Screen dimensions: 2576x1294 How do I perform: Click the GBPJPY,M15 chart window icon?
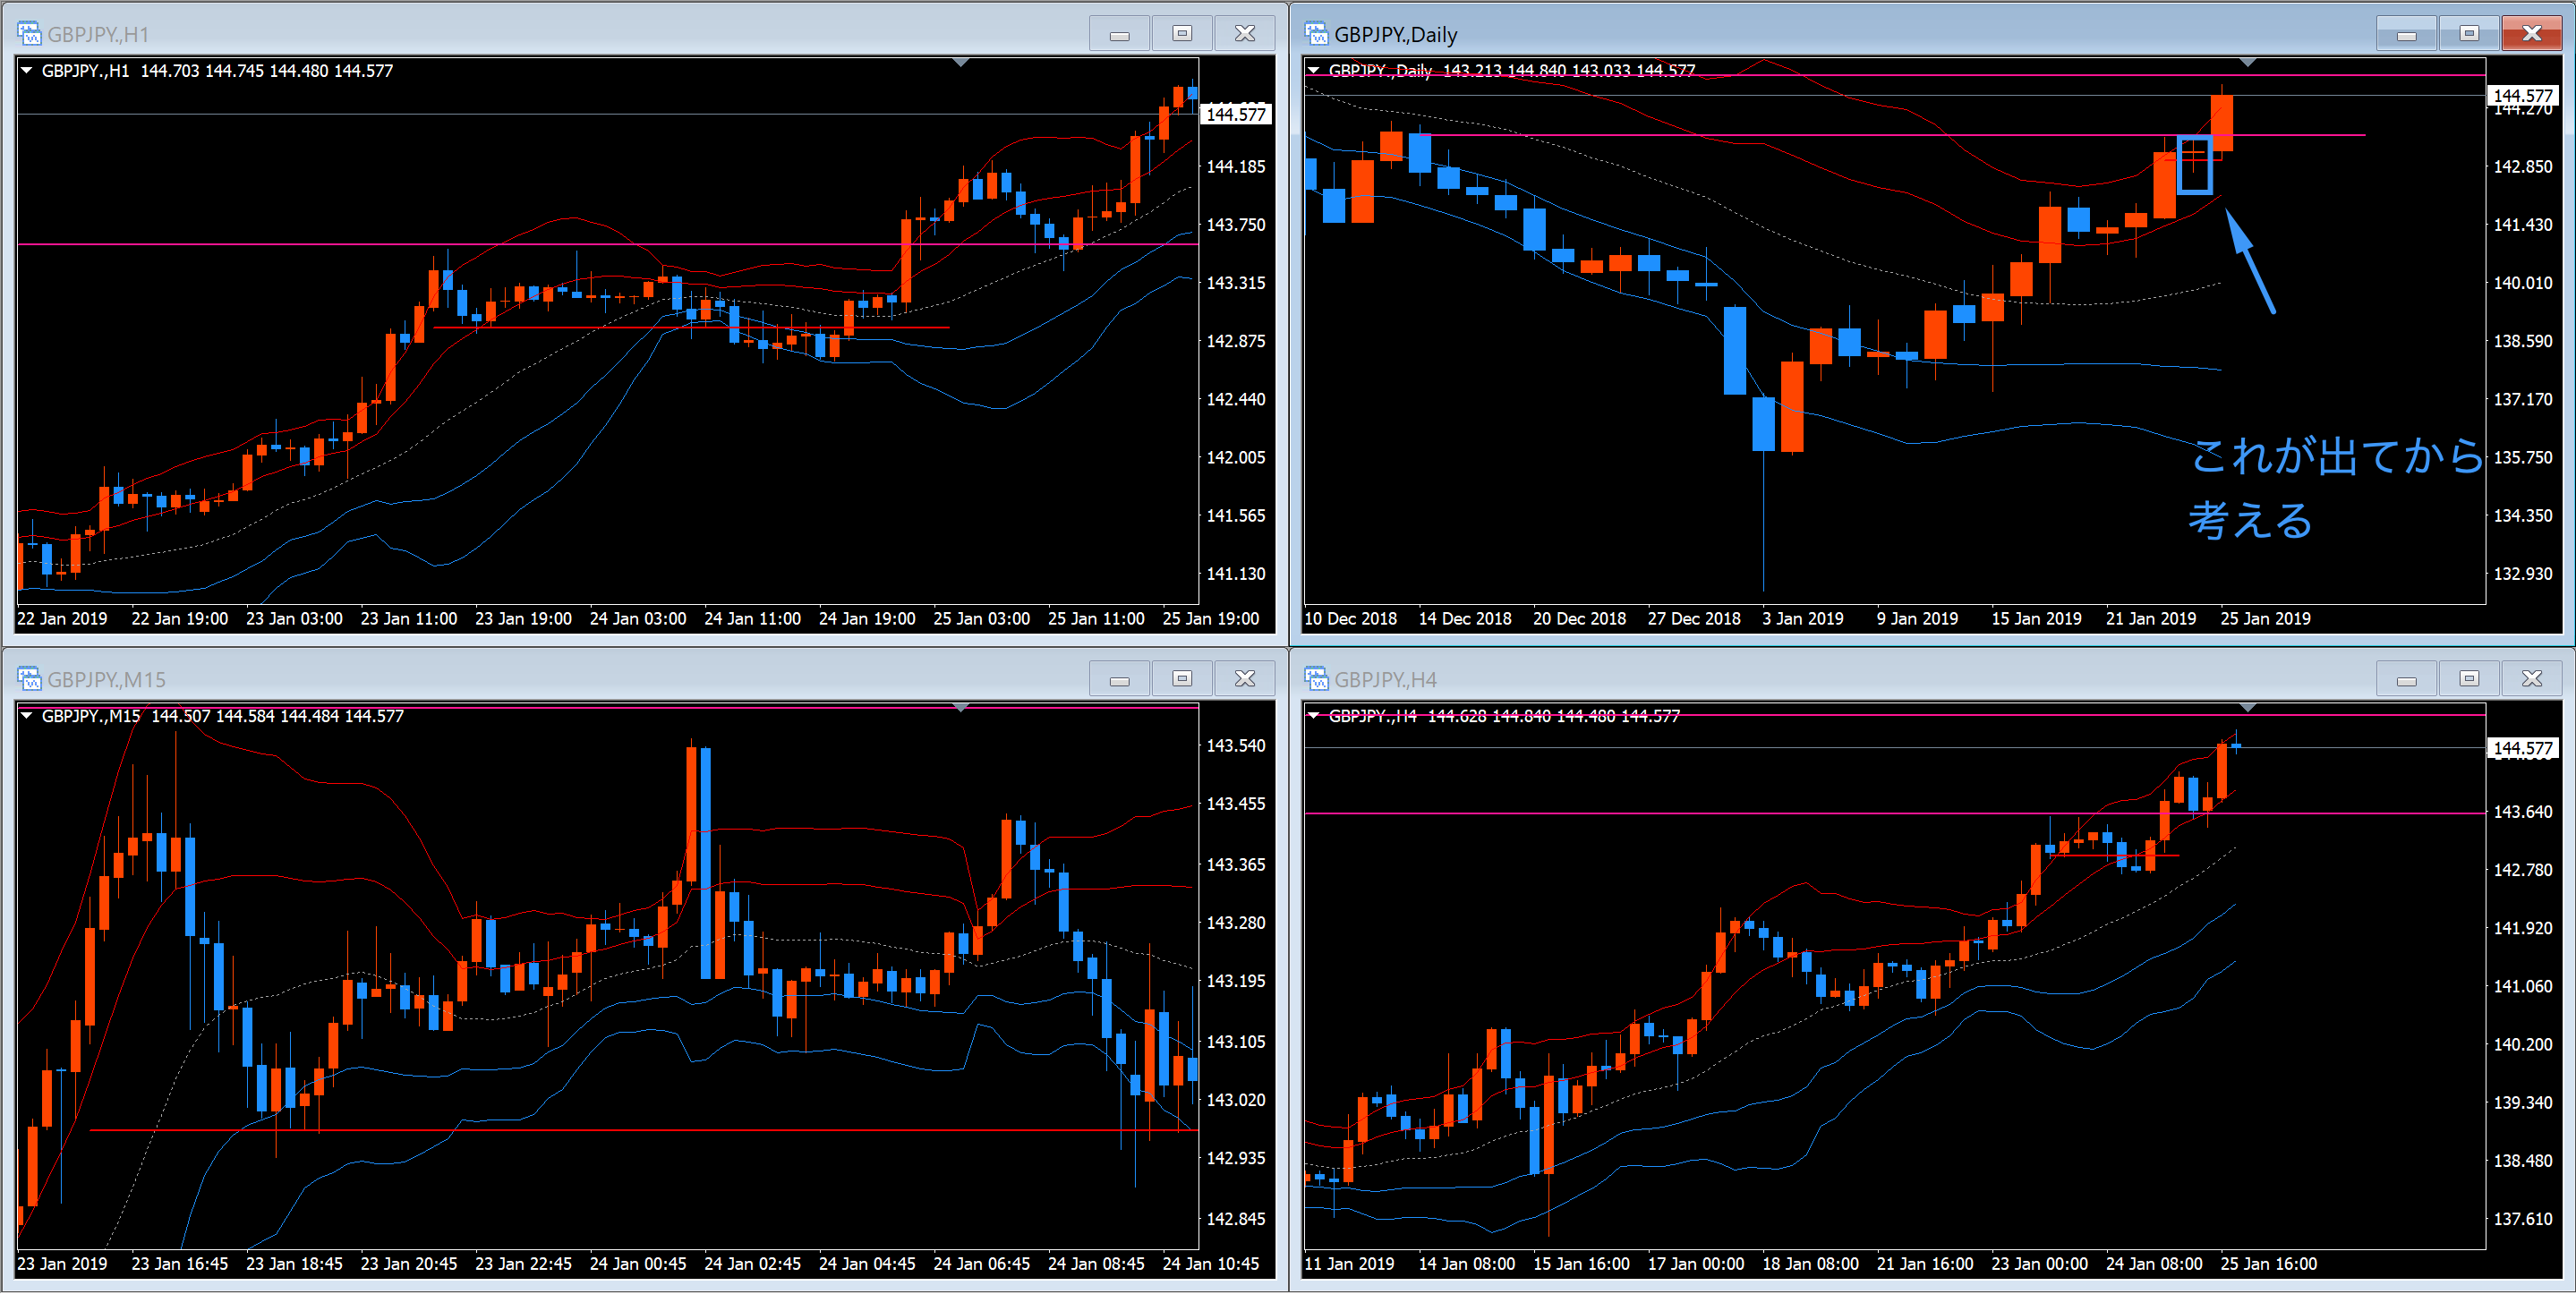click(29, 679)
